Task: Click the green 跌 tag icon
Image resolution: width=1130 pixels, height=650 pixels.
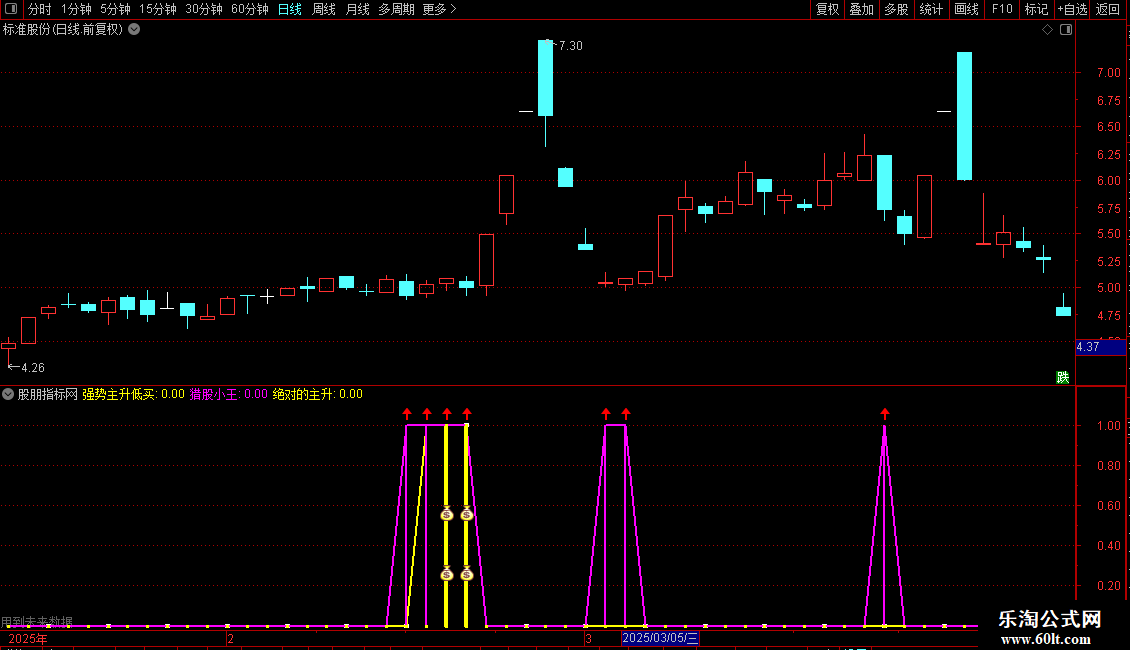Action: [x=1062, y=377]
